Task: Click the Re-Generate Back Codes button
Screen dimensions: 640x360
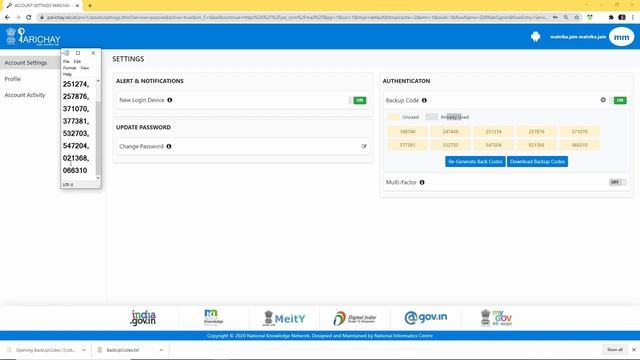Action: coord(475,162)
